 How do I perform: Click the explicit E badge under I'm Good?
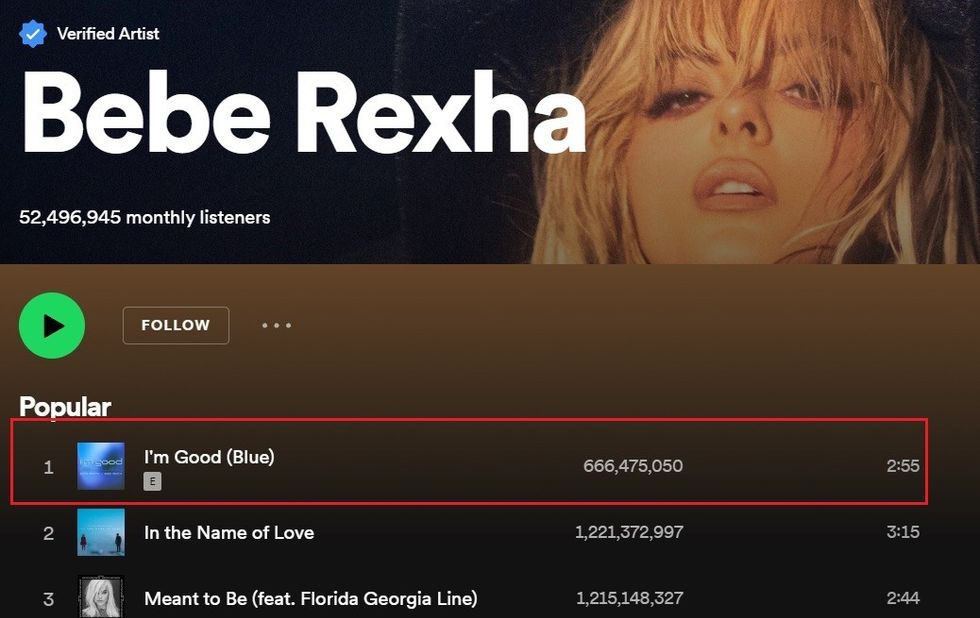[152, 481]
